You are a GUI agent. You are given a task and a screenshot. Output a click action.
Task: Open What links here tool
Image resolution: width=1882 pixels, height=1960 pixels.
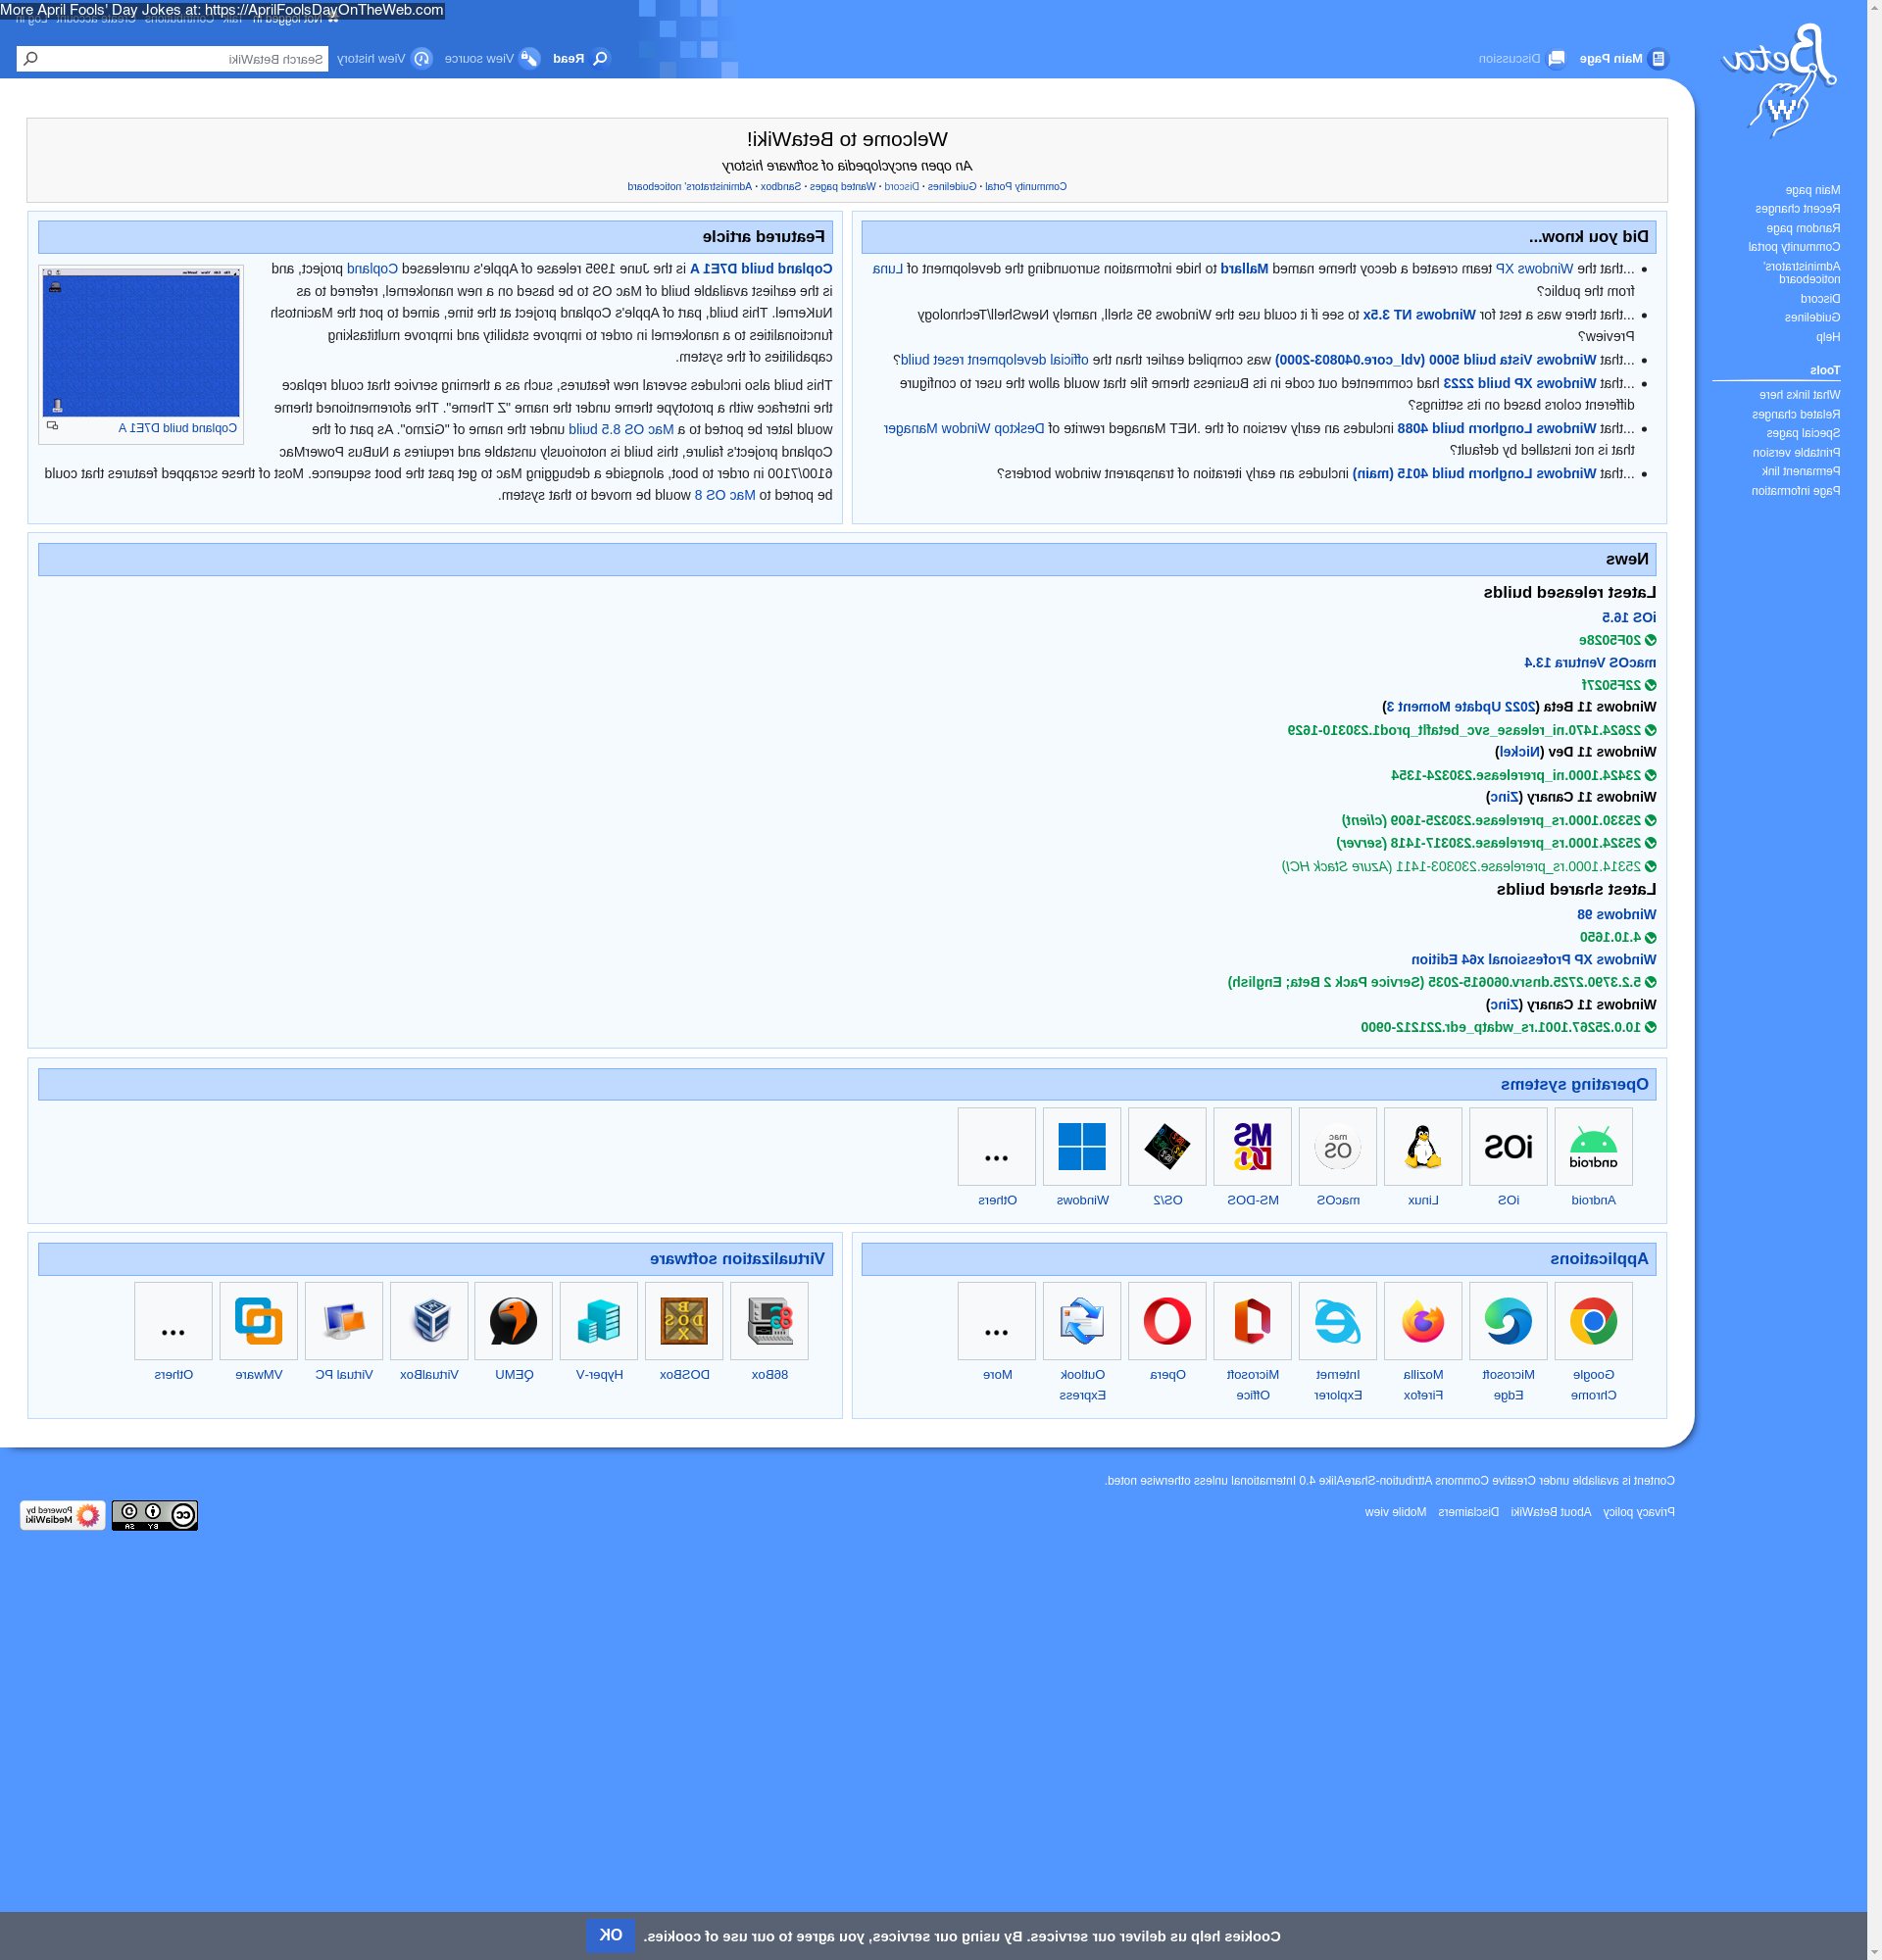[1799, 395]
